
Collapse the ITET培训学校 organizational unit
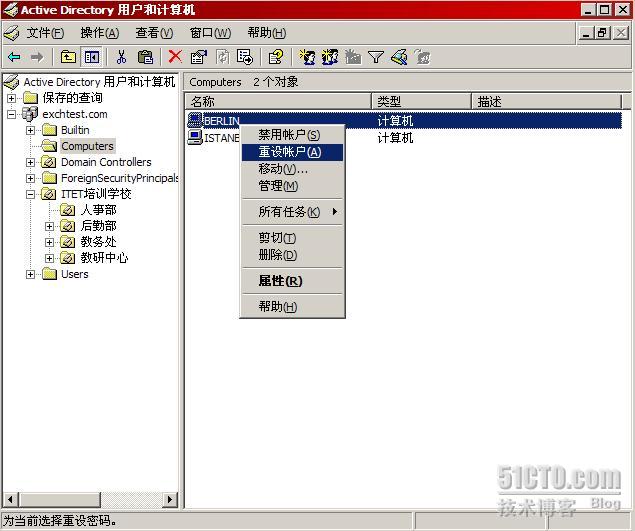30,194
